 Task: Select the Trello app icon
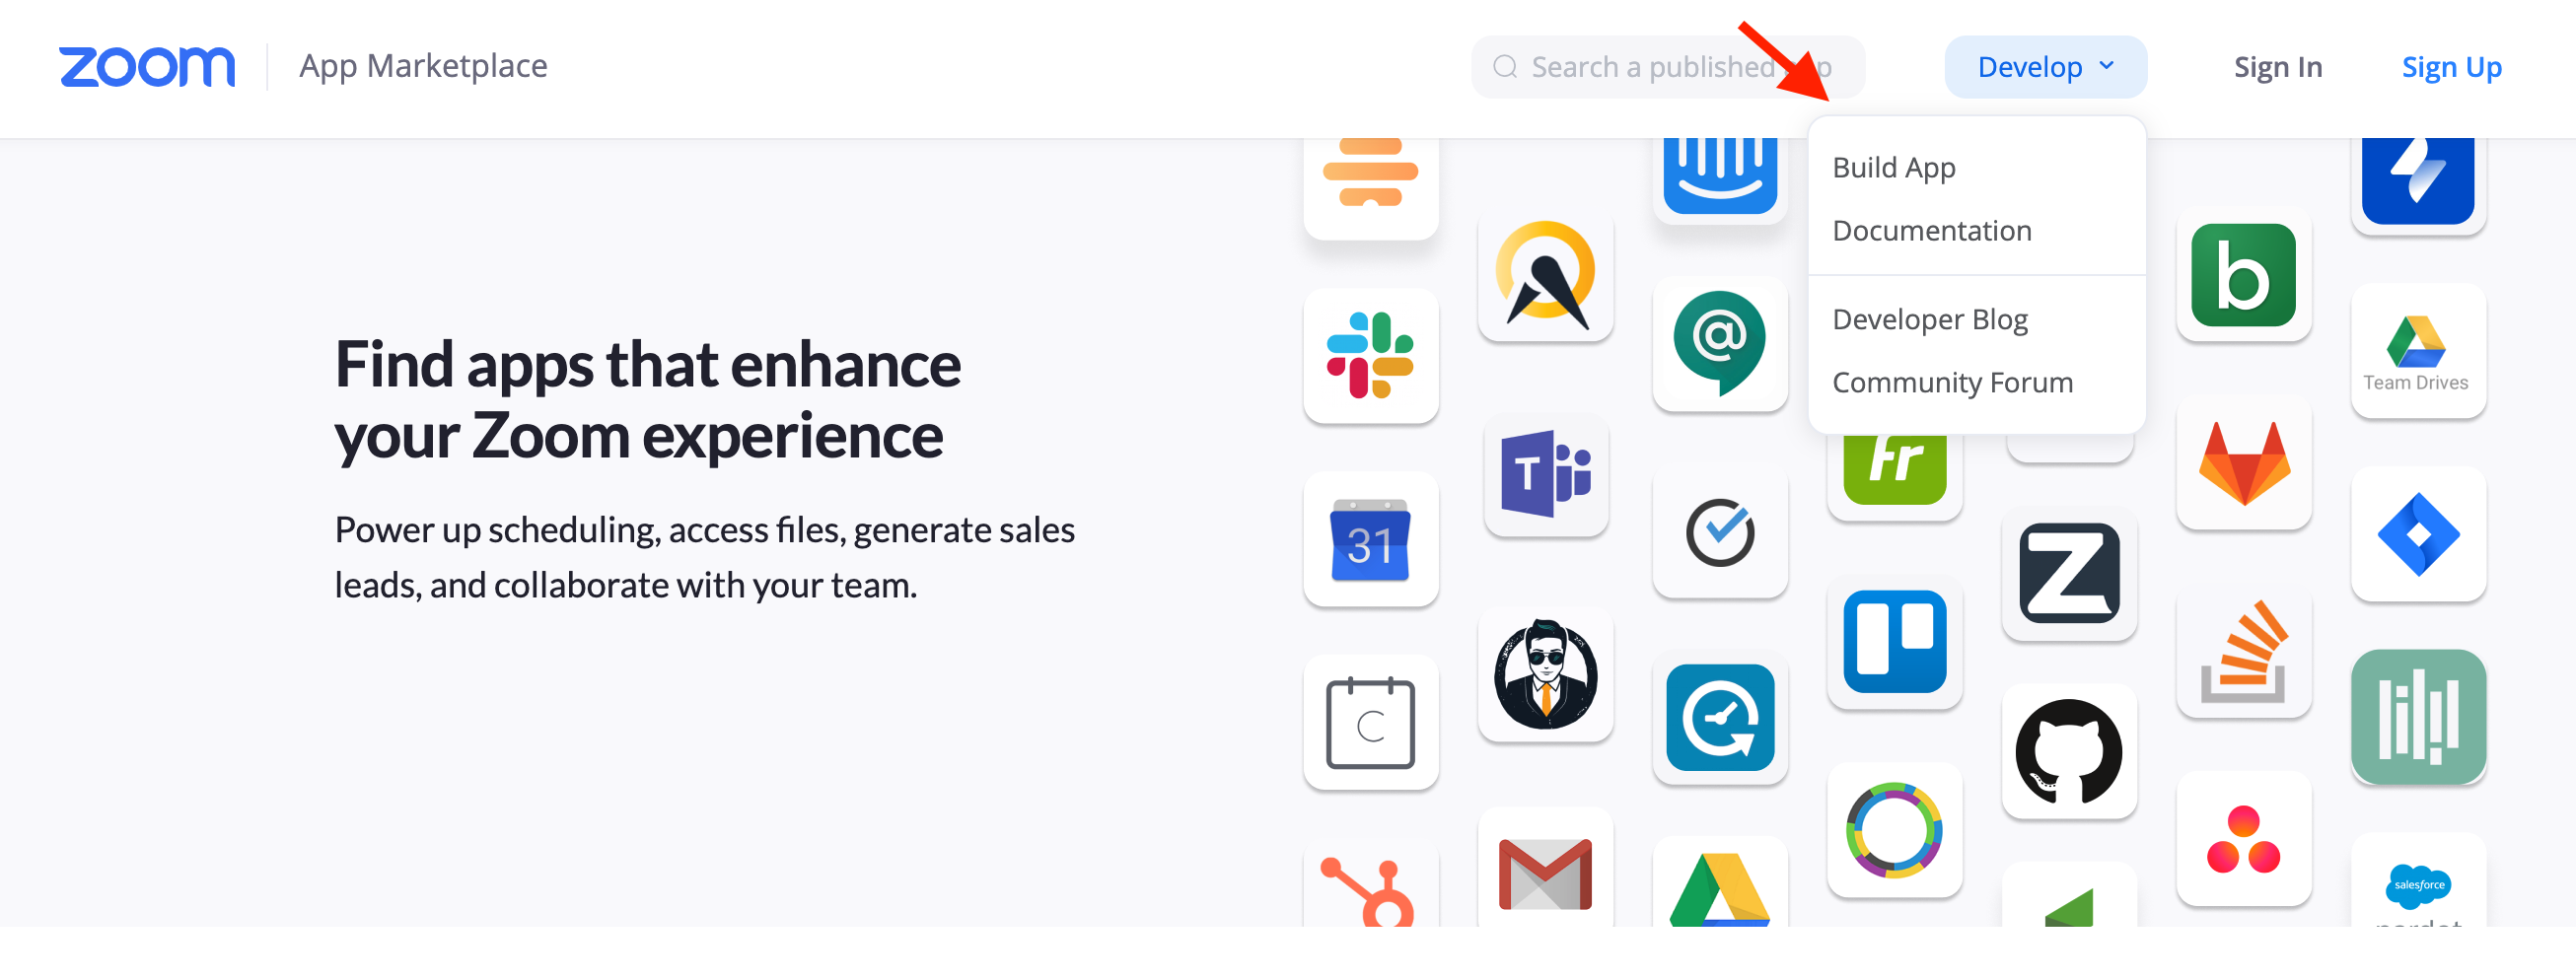pos(1894,642)
